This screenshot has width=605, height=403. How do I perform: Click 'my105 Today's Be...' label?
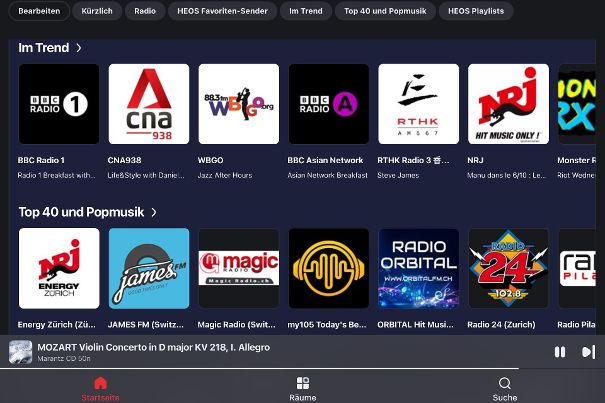pyautogui.click(x=327, y=325)
